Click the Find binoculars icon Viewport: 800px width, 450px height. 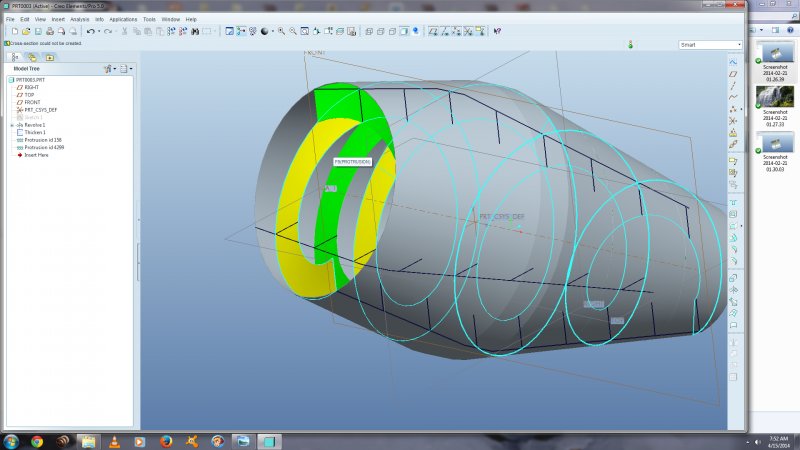(x=193, y=31)
